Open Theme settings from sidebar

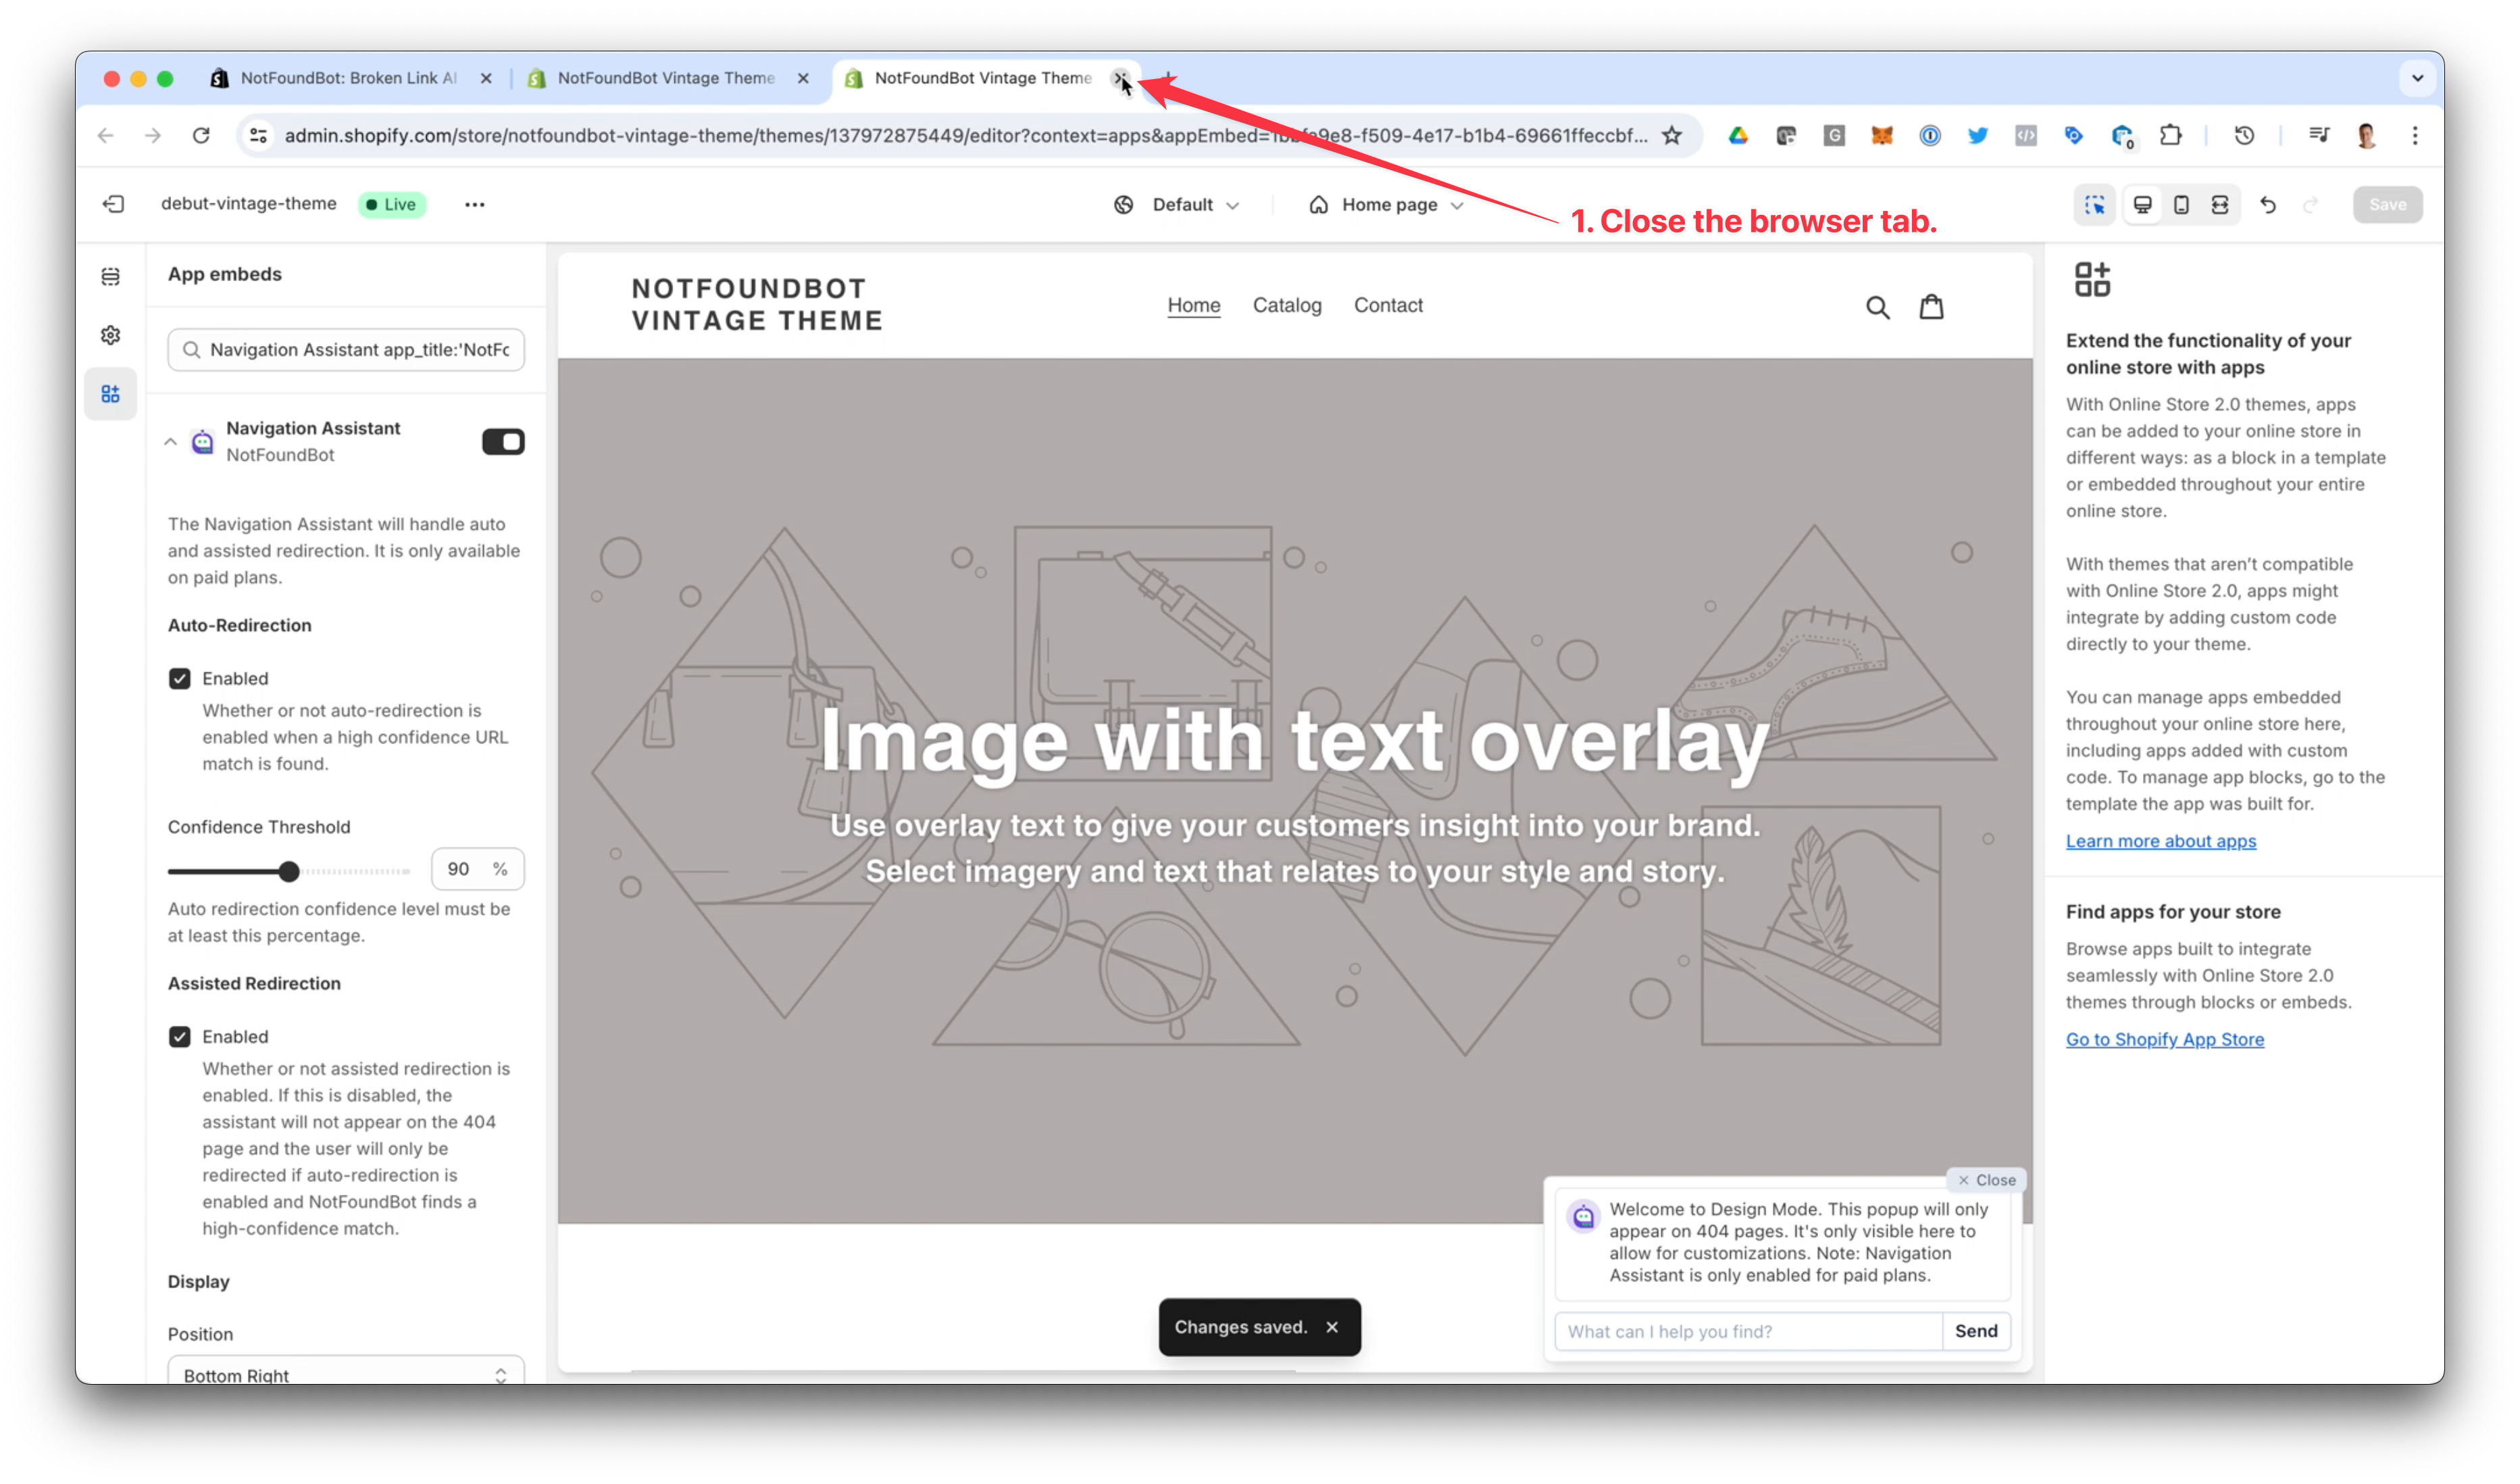[110, 335]
